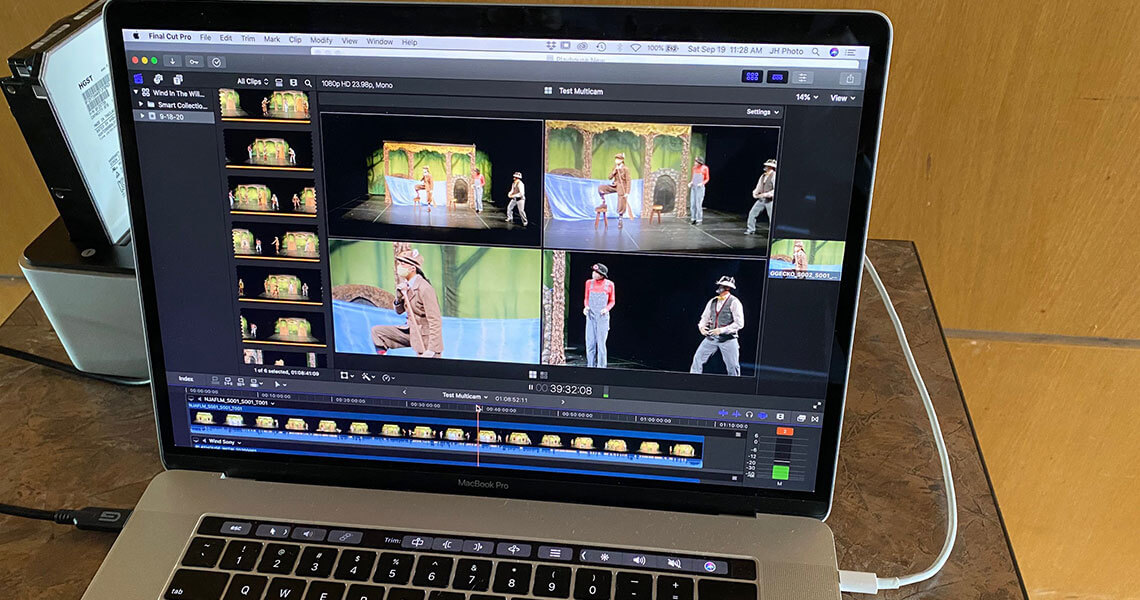Open the Edit menu
Screen dimensions: 1140x600
click(x=226, y=38)
